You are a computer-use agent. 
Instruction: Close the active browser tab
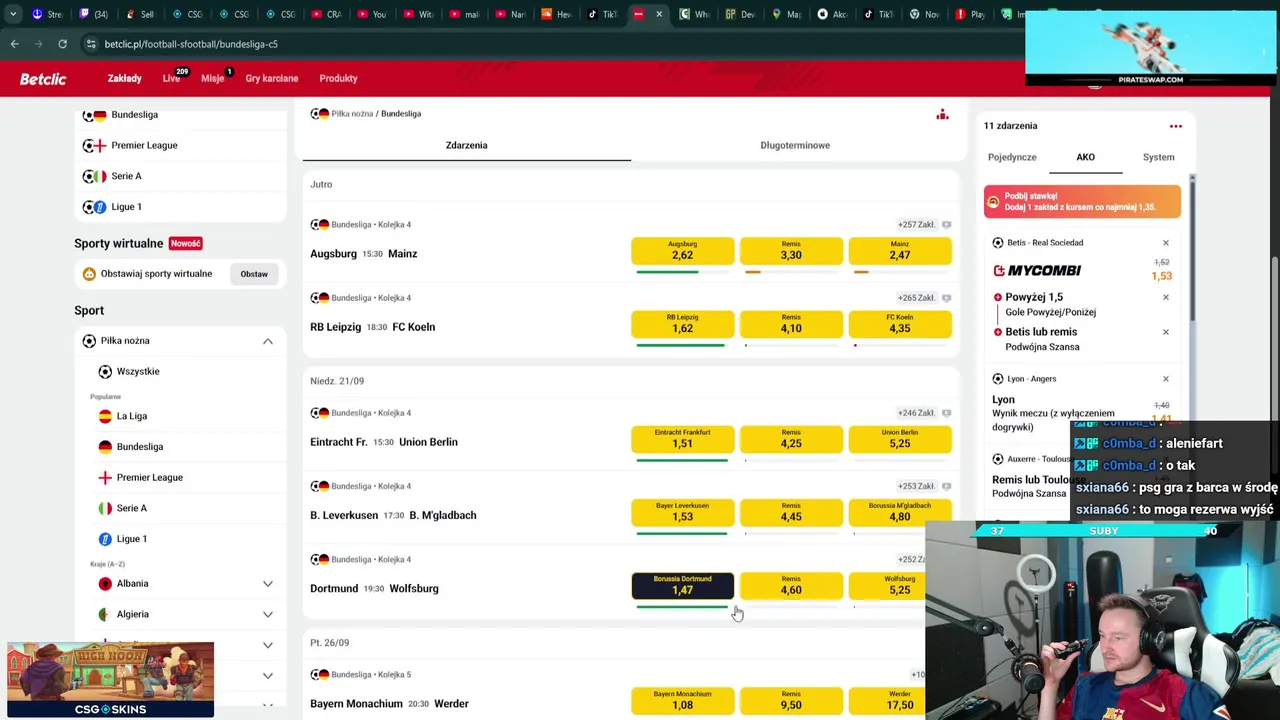(x=658, y=14)
